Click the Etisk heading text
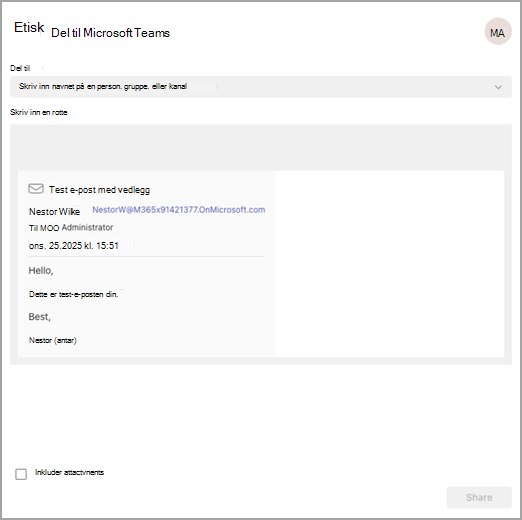 point(29,27)
